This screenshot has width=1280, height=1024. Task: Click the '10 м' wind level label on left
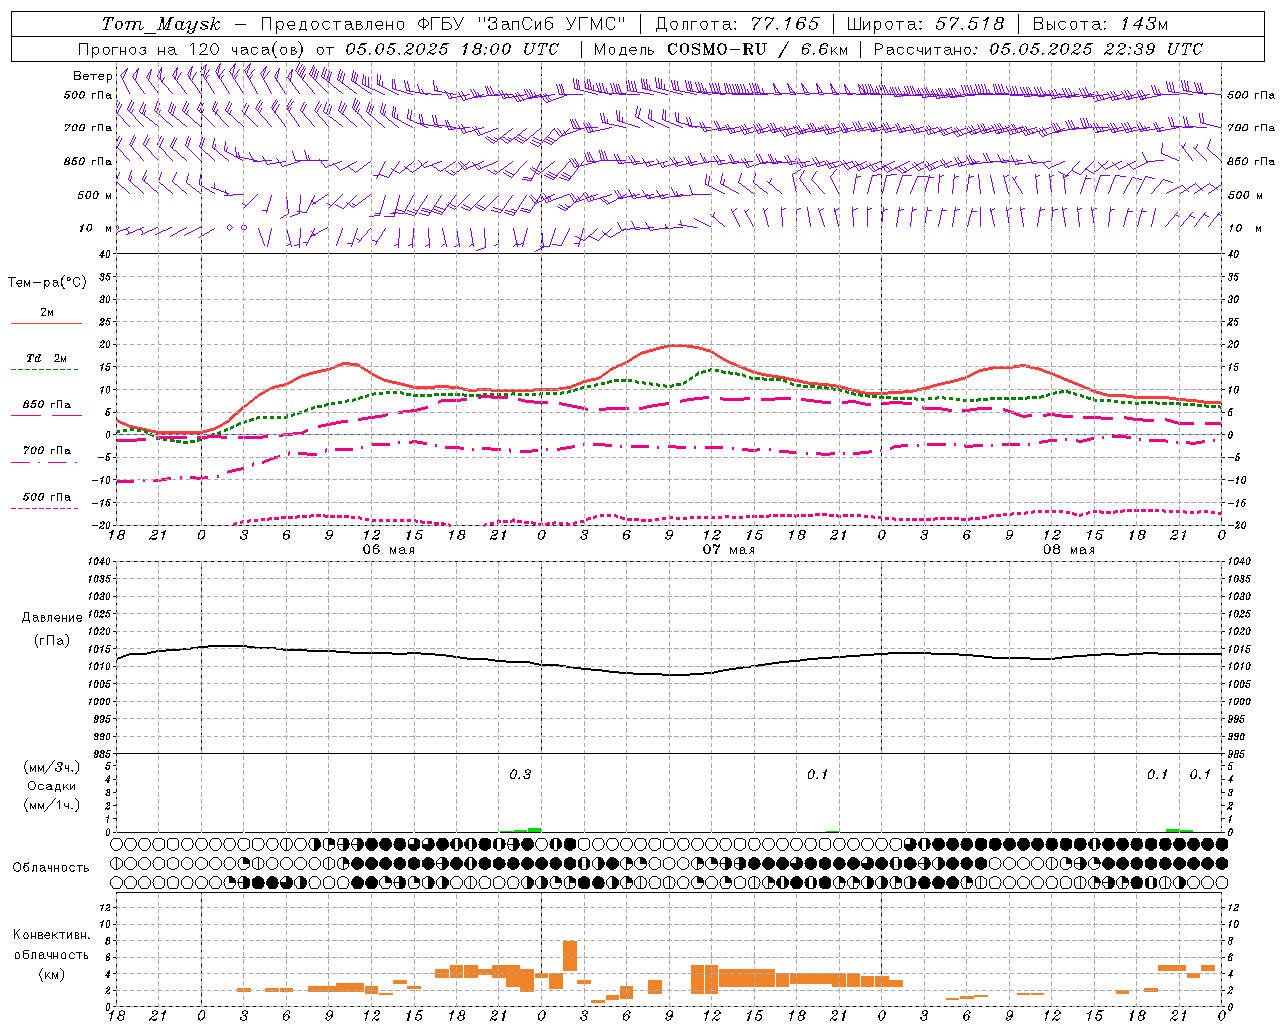pyautogui.click(x=96, y=229)
